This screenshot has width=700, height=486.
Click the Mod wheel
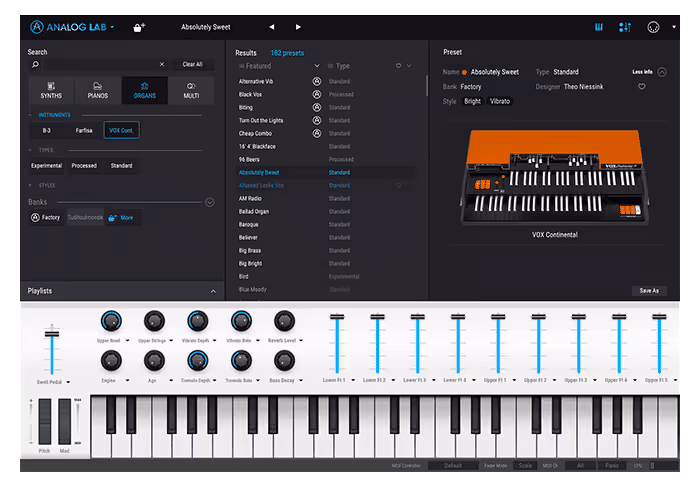pyautogui.click(x=64, y=421)
